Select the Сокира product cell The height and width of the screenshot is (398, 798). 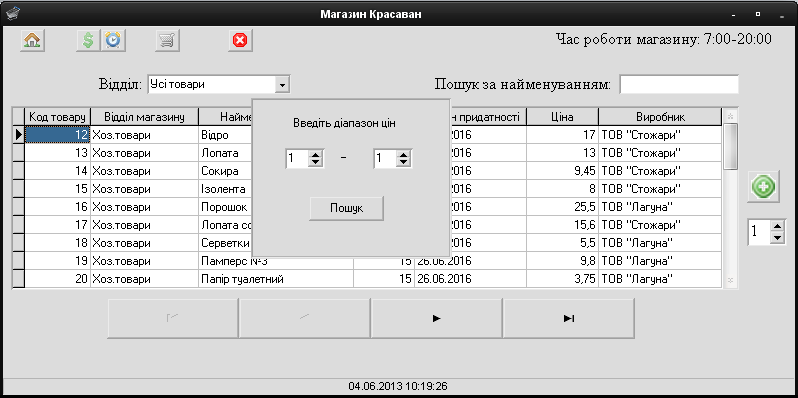coord(225,171)
